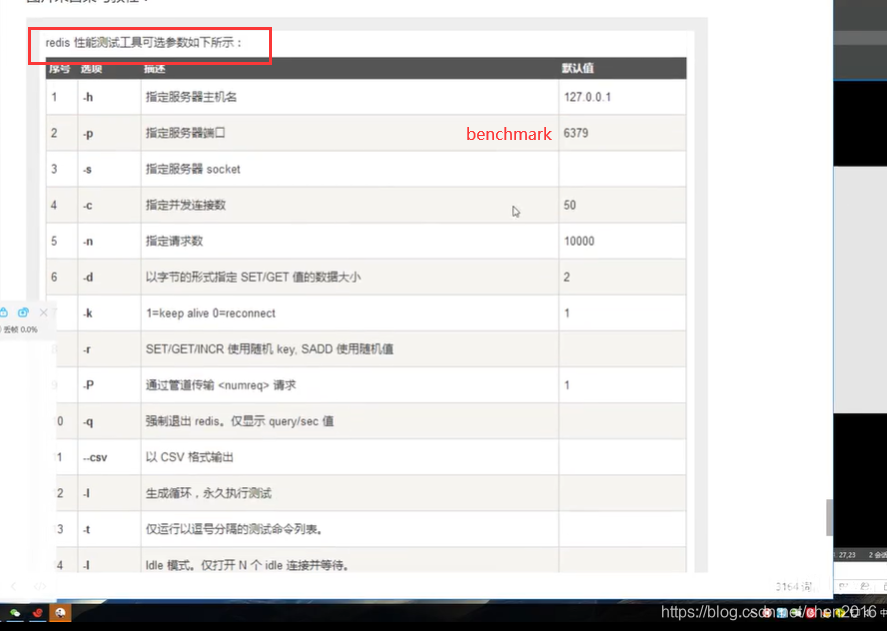Click the blue camera icon in the floating panel

tap(23, 312)
